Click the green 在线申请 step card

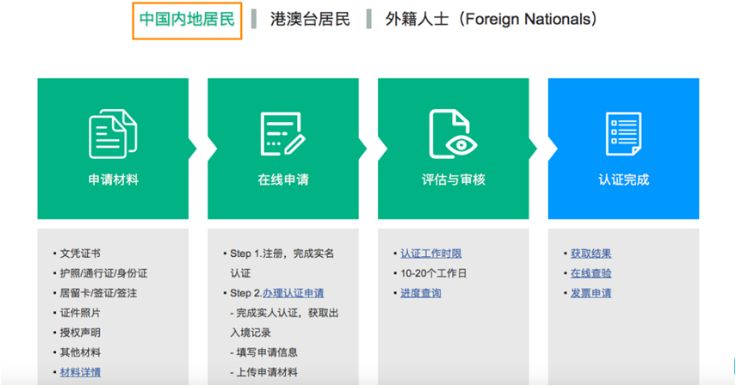point(283,148)
